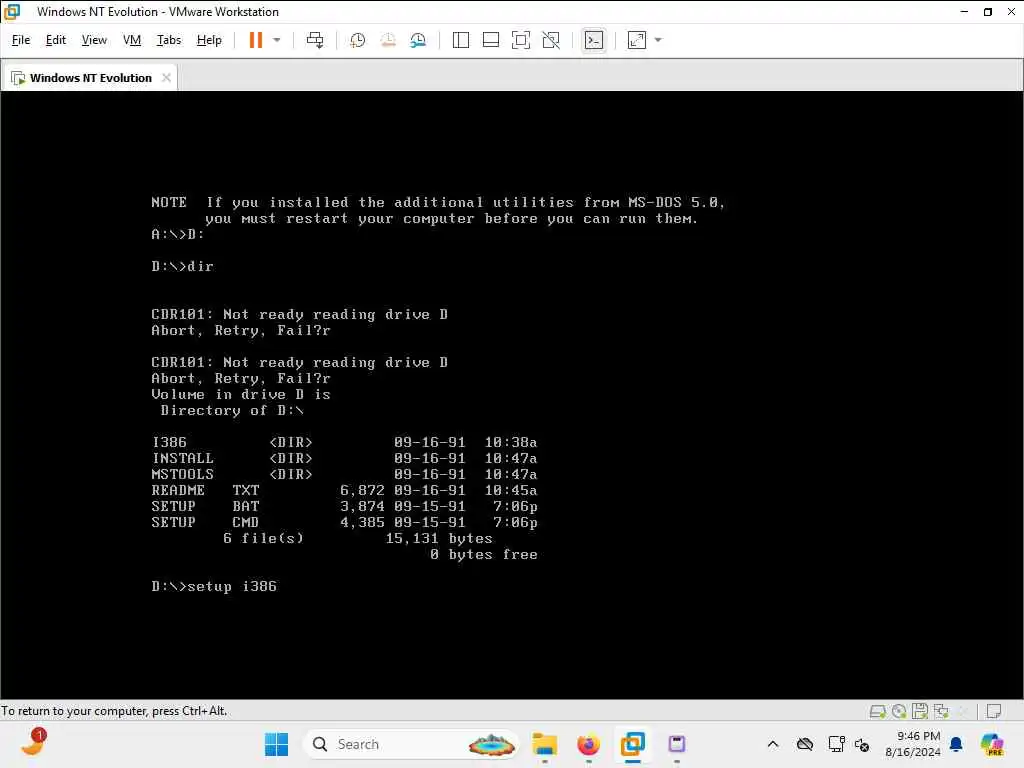Toggle the console view button

point(593,40)
